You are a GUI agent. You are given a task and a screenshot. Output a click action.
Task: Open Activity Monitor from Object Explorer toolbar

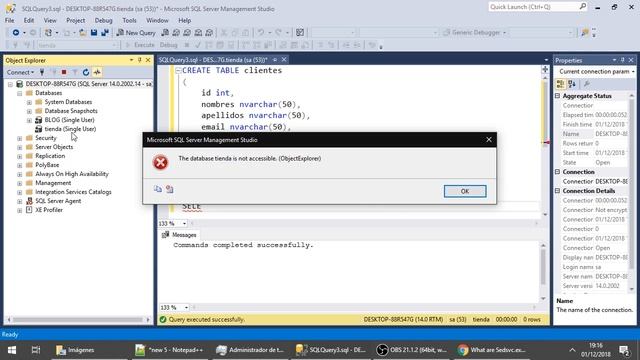pos(97,72)
